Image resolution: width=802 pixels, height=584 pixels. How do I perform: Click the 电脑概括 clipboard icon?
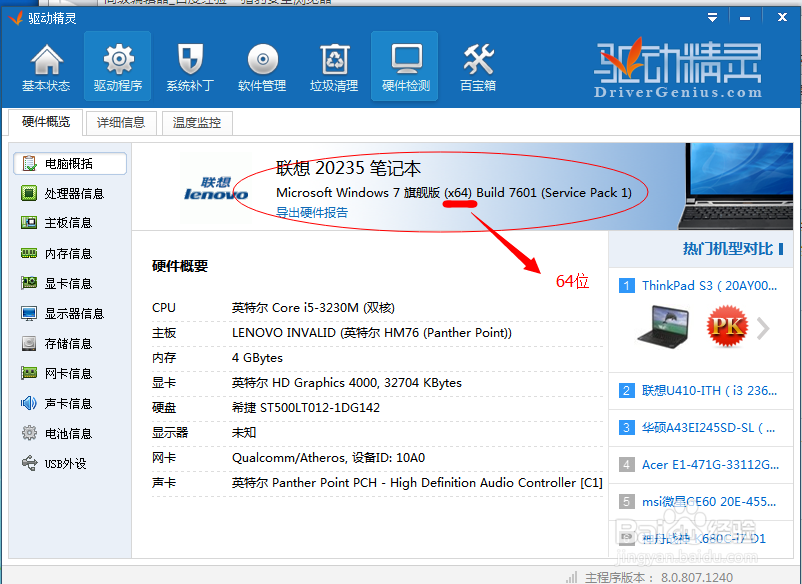click(29, 164)
